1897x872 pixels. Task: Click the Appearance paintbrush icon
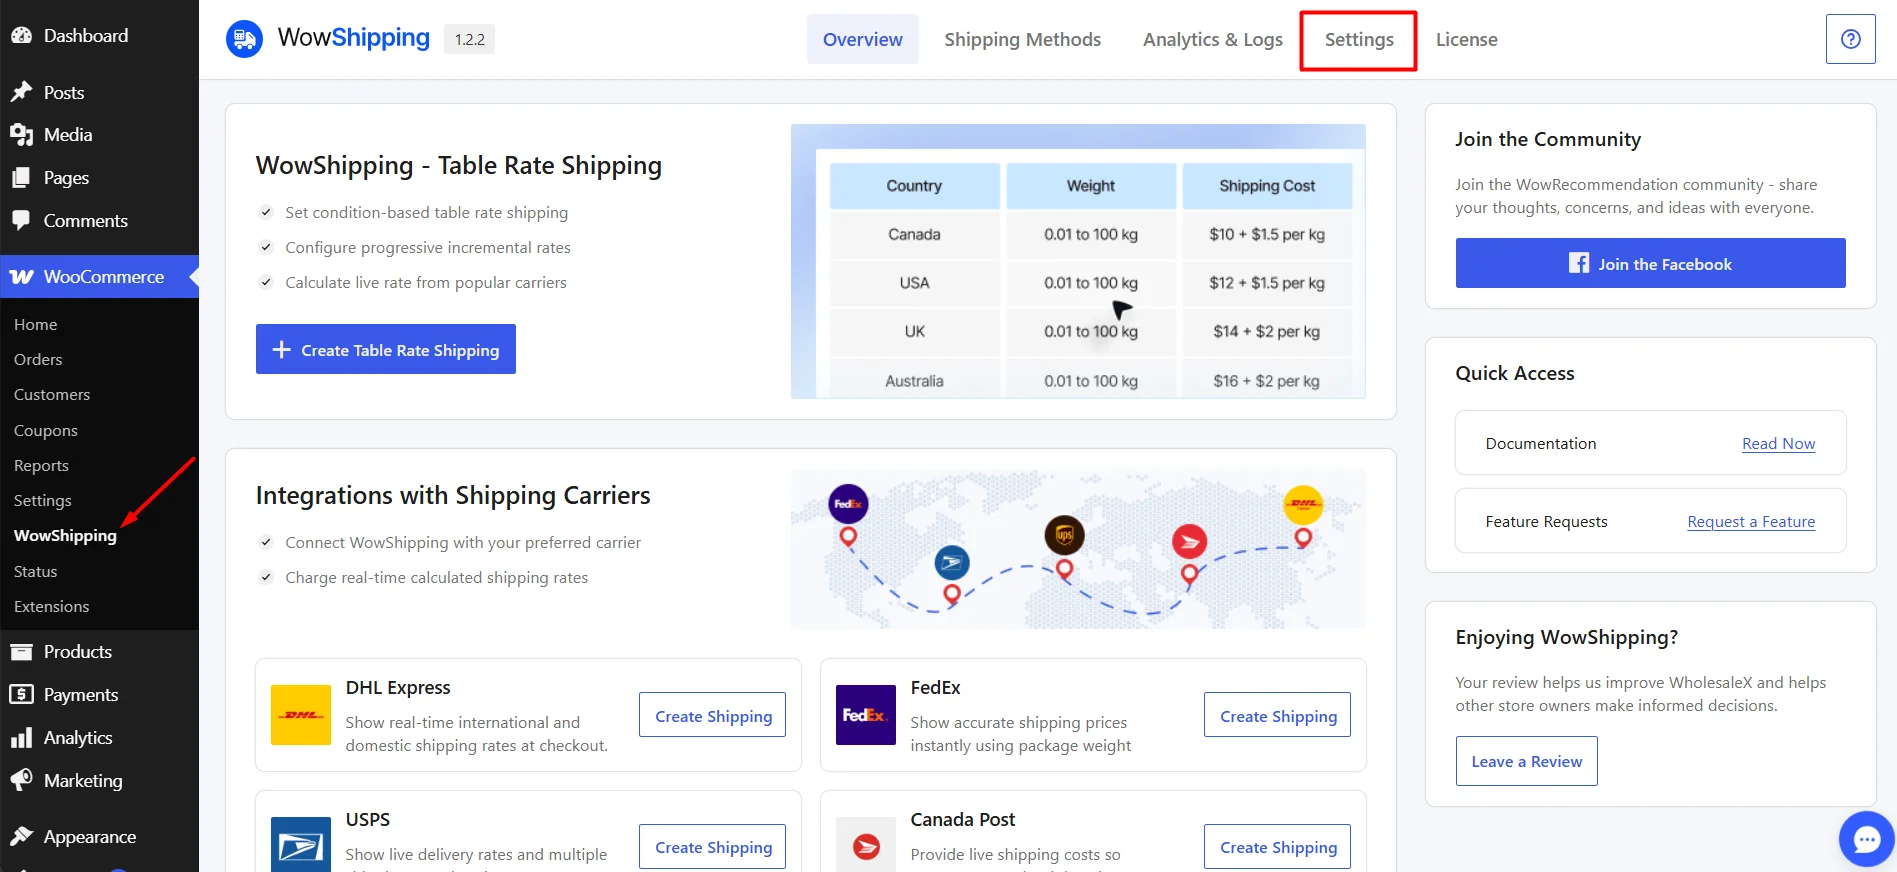click(21, 837)
